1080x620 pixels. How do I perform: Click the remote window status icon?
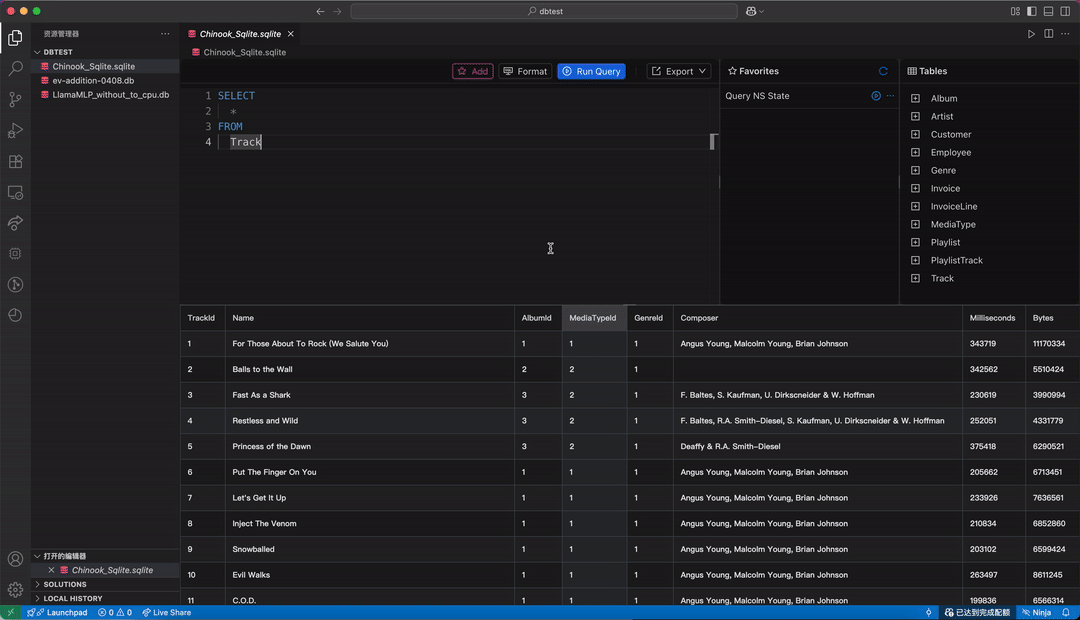click(10, 612)
